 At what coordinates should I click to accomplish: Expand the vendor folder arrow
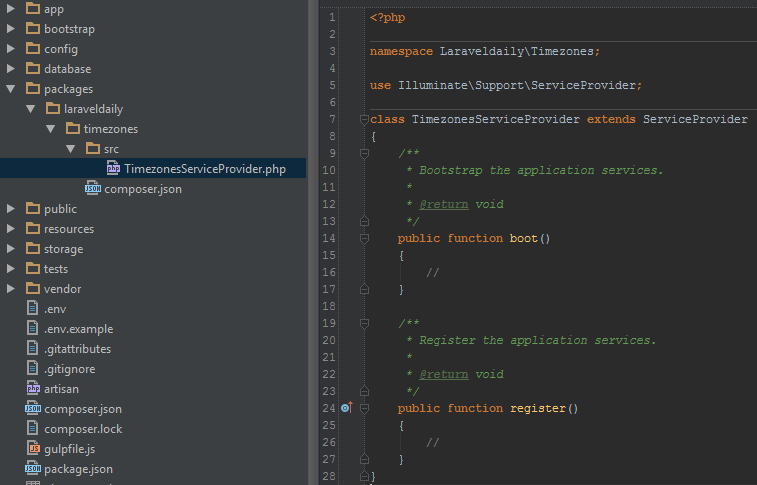11,289
